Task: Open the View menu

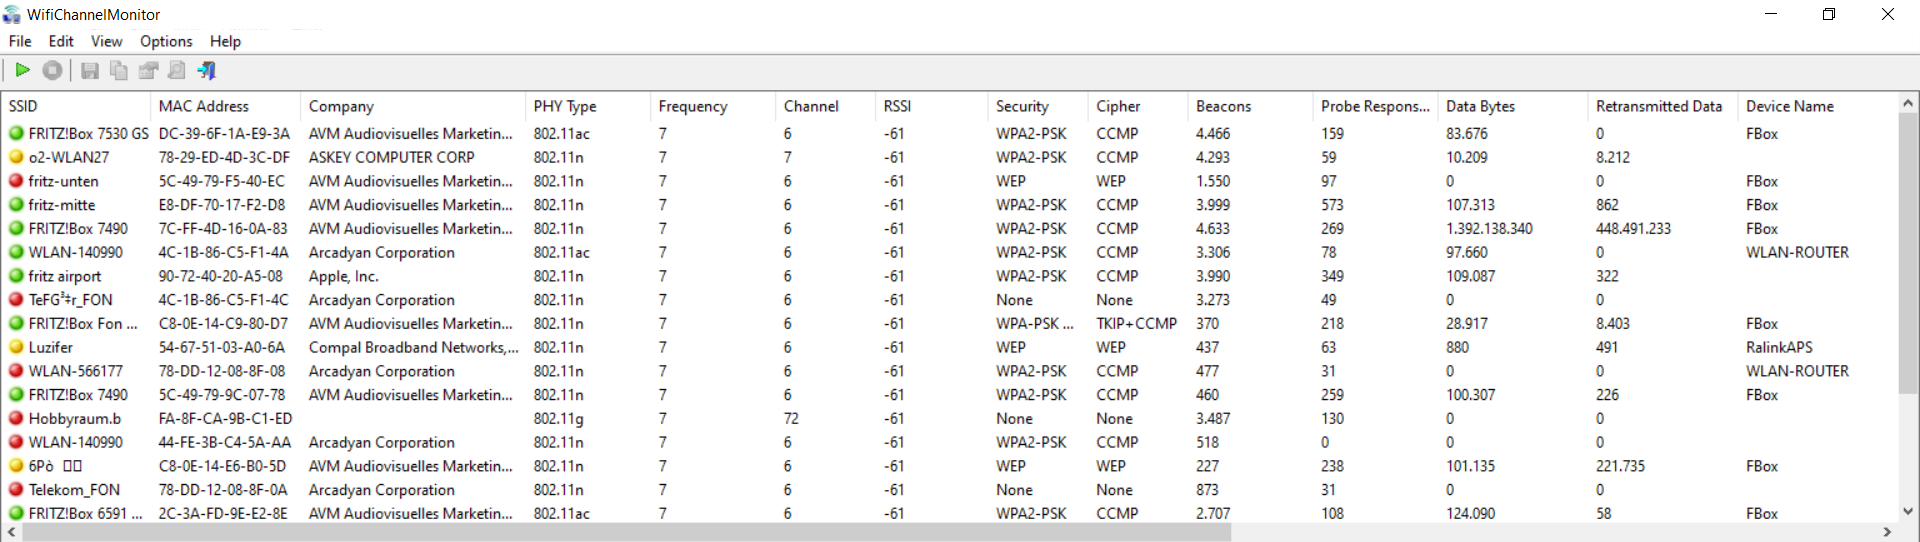Action: click(106, 41)
